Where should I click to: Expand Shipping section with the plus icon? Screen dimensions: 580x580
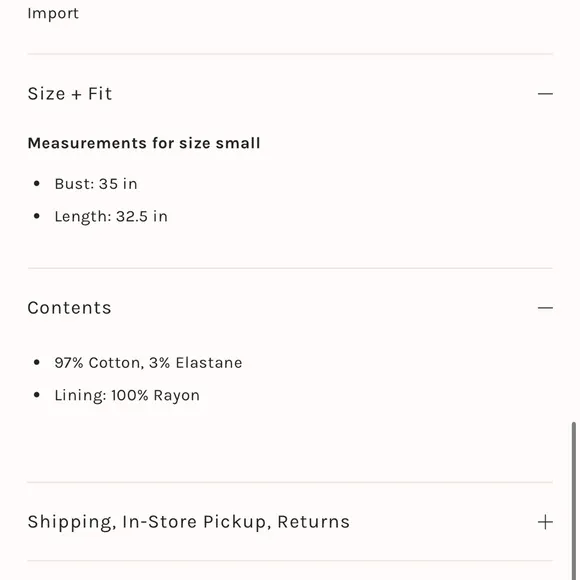(545, 522)
